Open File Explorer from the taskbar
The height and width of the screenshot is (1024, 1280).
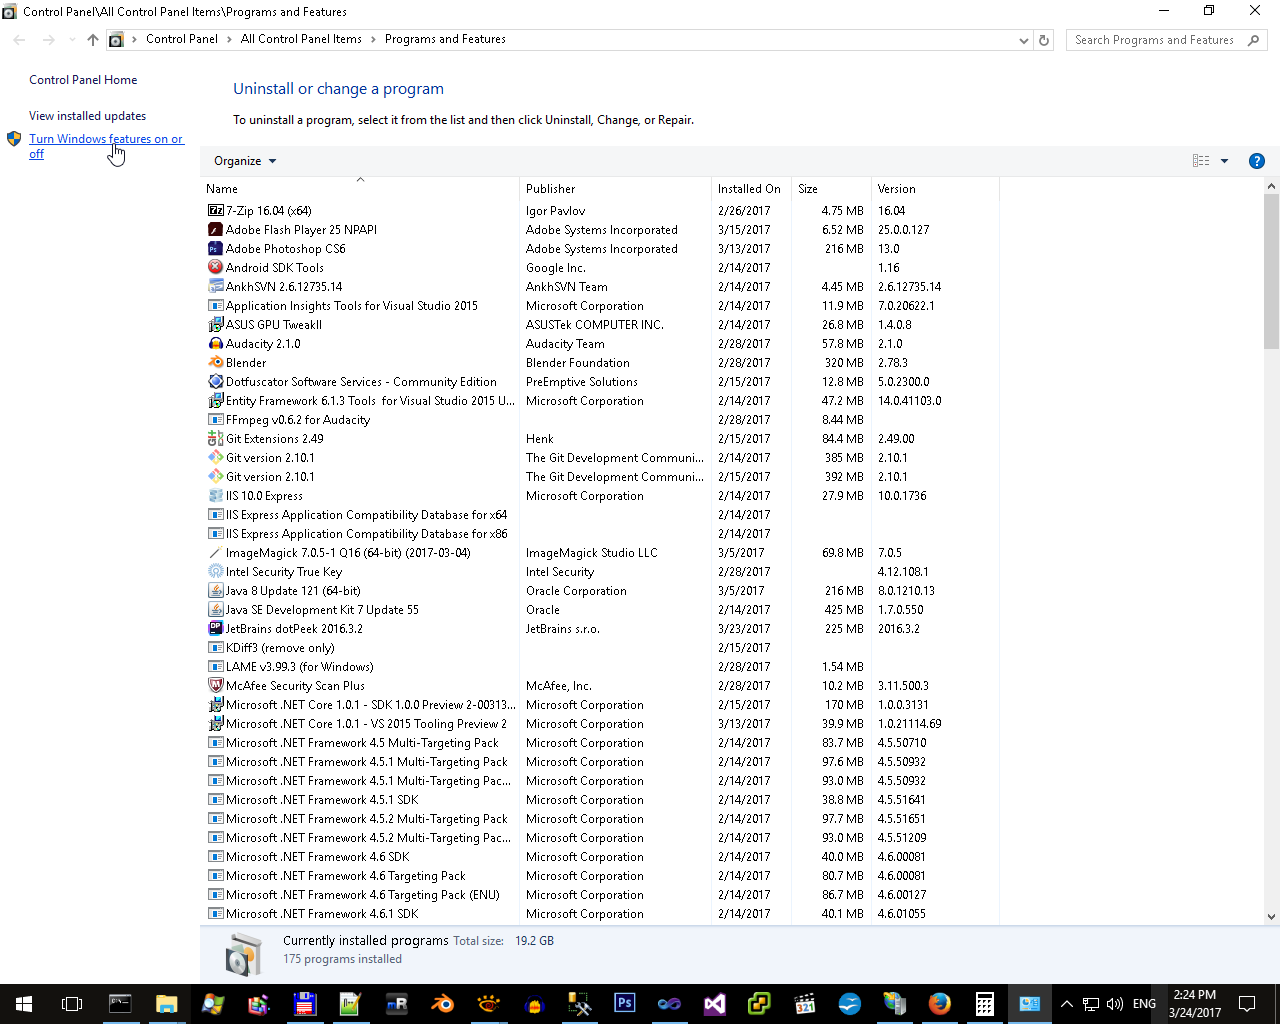tap(166, 1004)
